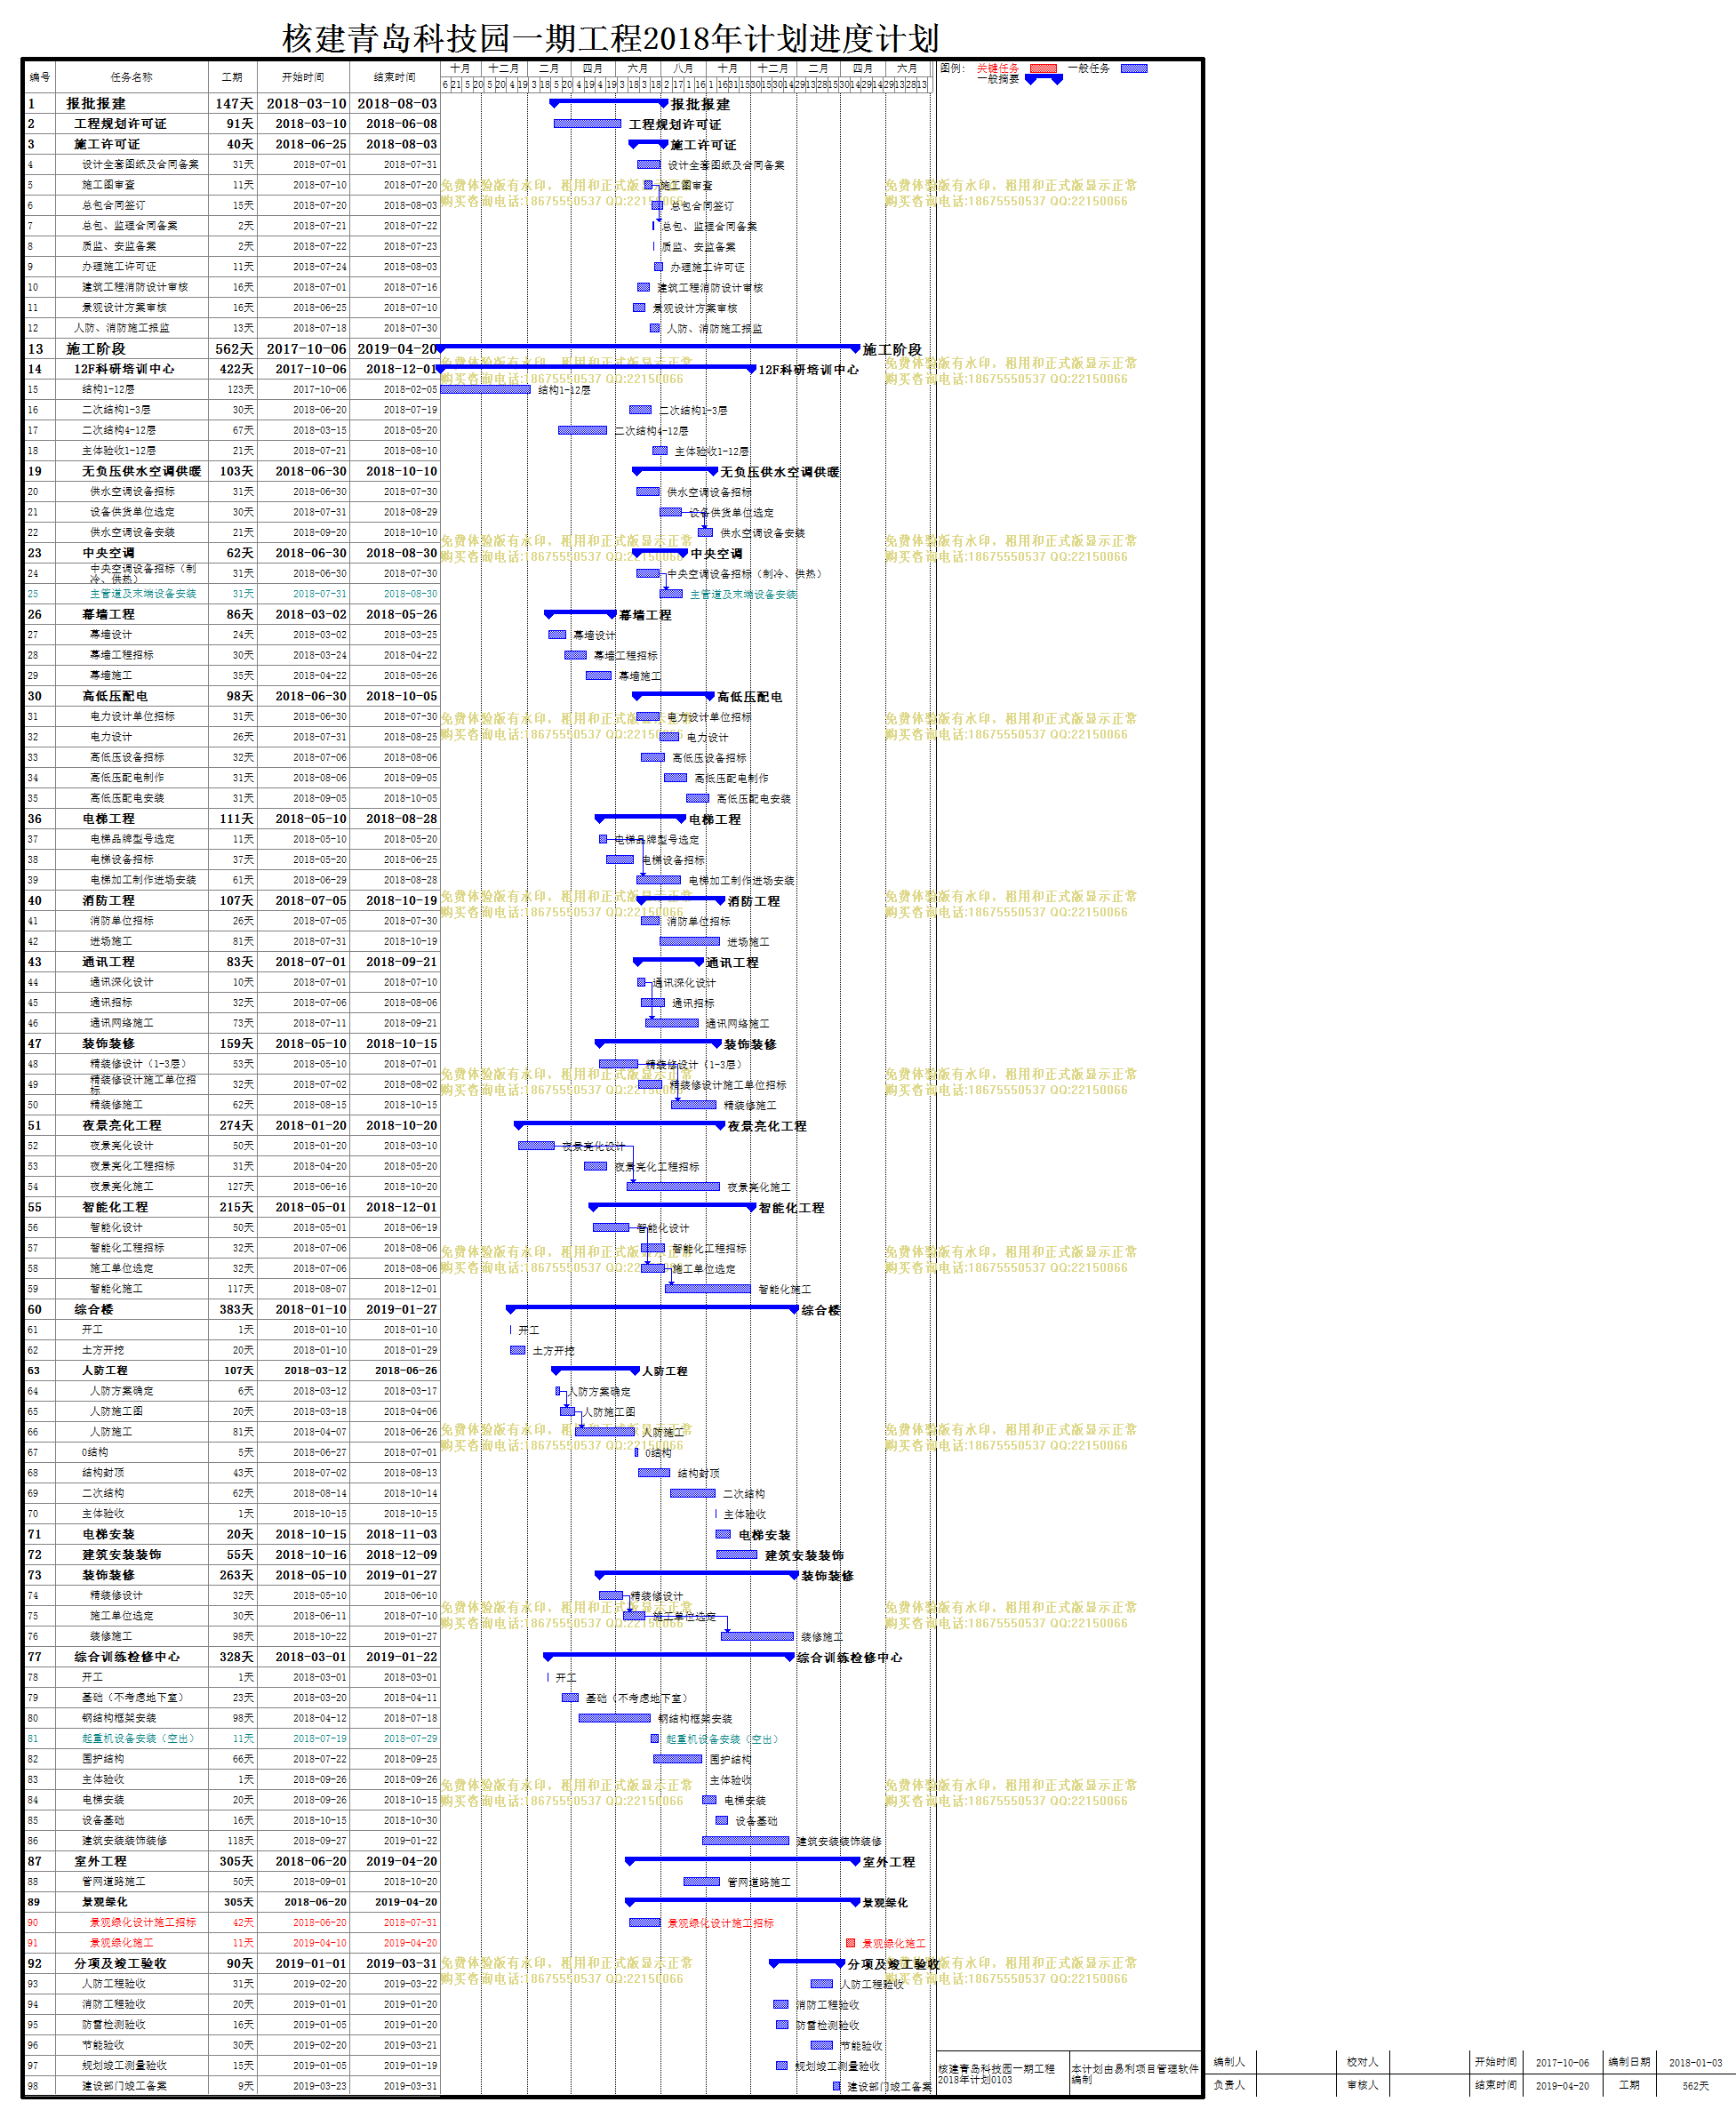Click the 报批报建 summary bar in the Gantt chart
The width and height of the screenshot is (1736, 2118).
pyautogui.click(x=609, y=102)
